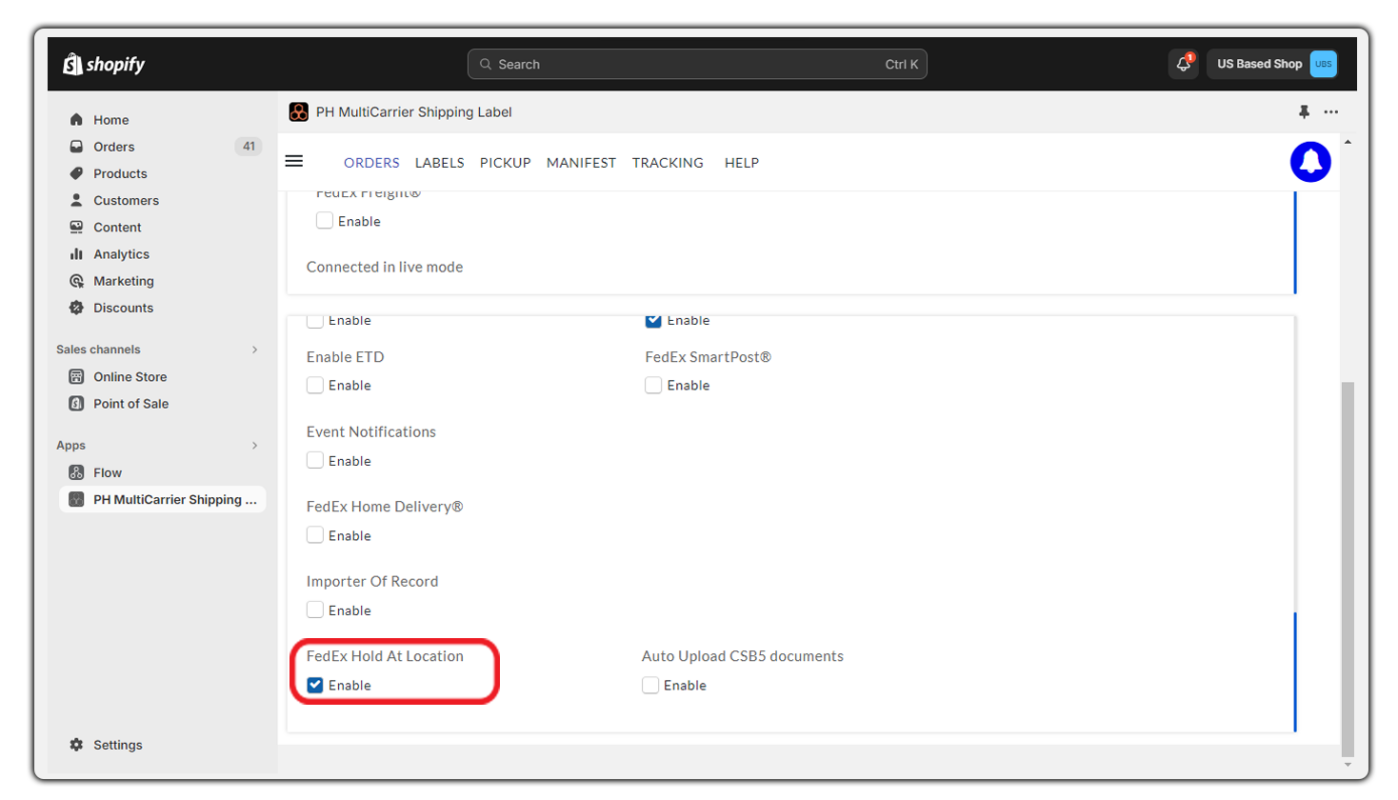Click the Products tag icon
Screen dimensions: 1398x800
point(76,174)
